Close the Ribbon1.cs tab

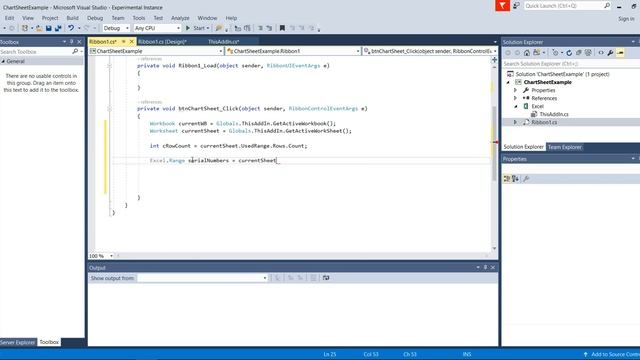[x=131, y=42]
